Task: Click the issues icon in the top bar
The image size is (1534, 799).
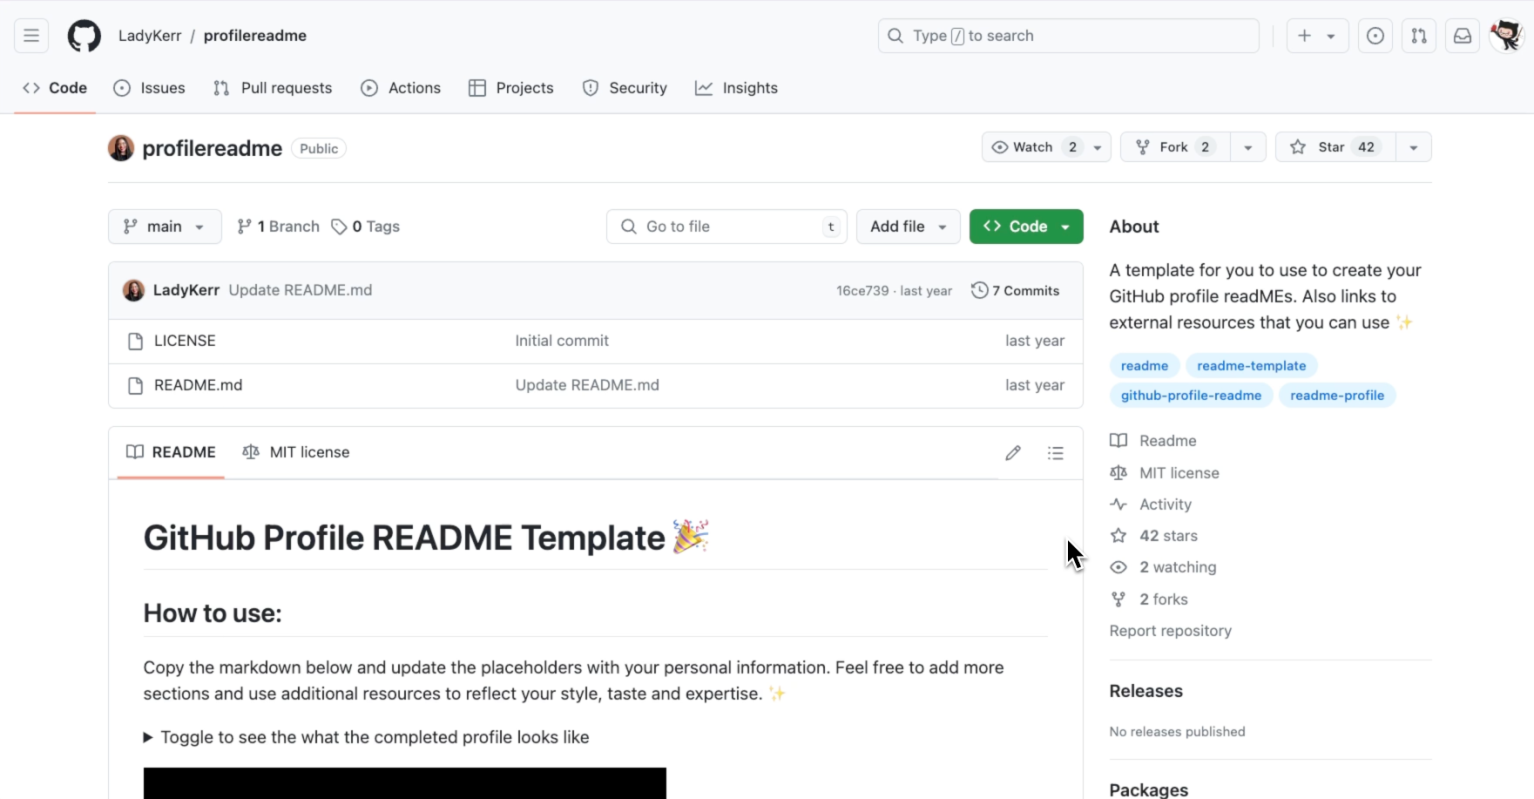Action: (1374, 35)
